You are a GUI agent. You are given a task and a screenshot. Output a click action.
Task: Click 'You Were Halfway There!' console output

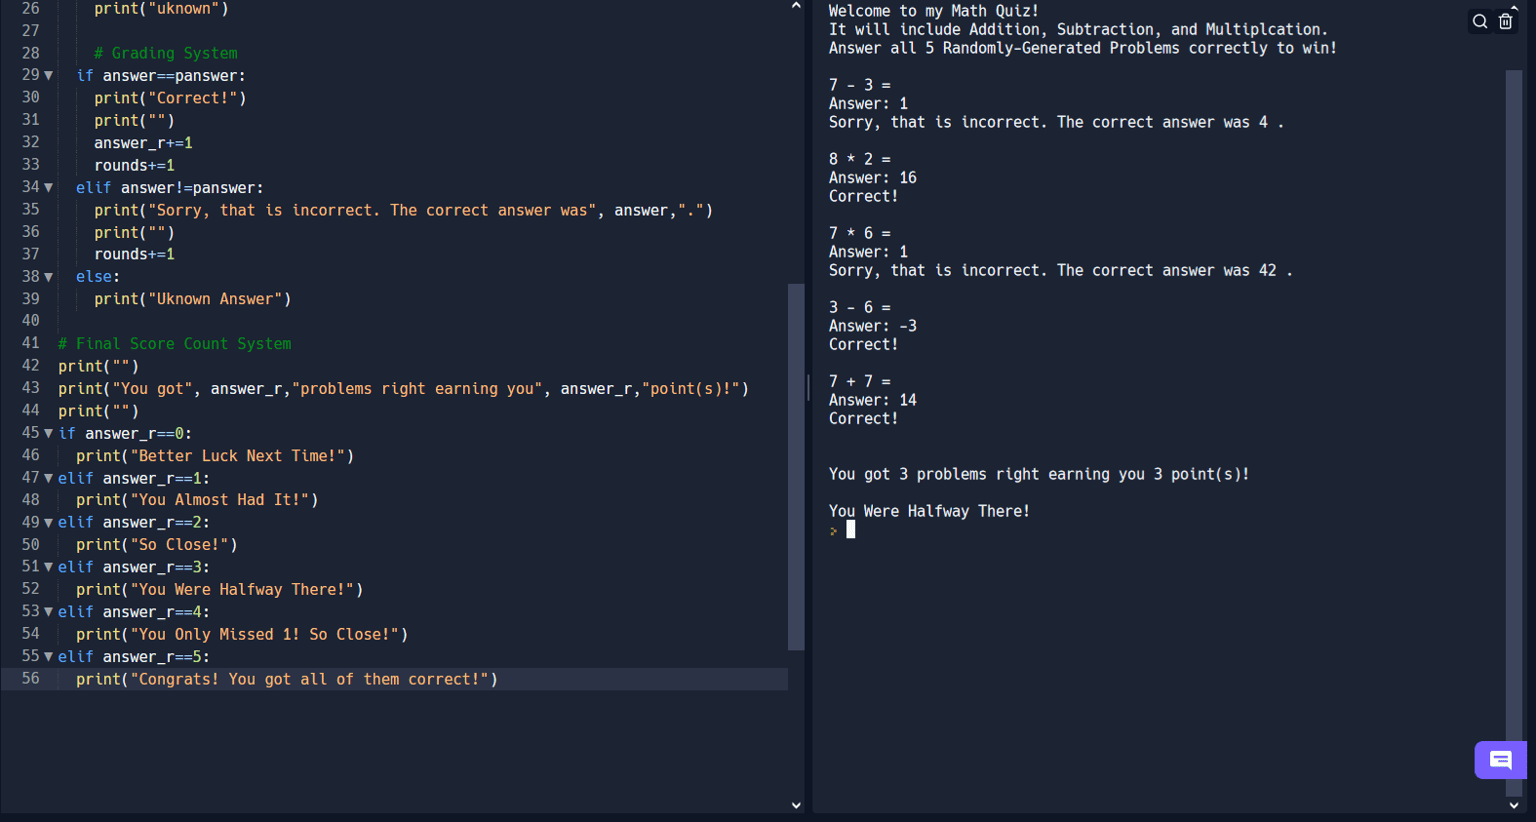pos(929,511)
